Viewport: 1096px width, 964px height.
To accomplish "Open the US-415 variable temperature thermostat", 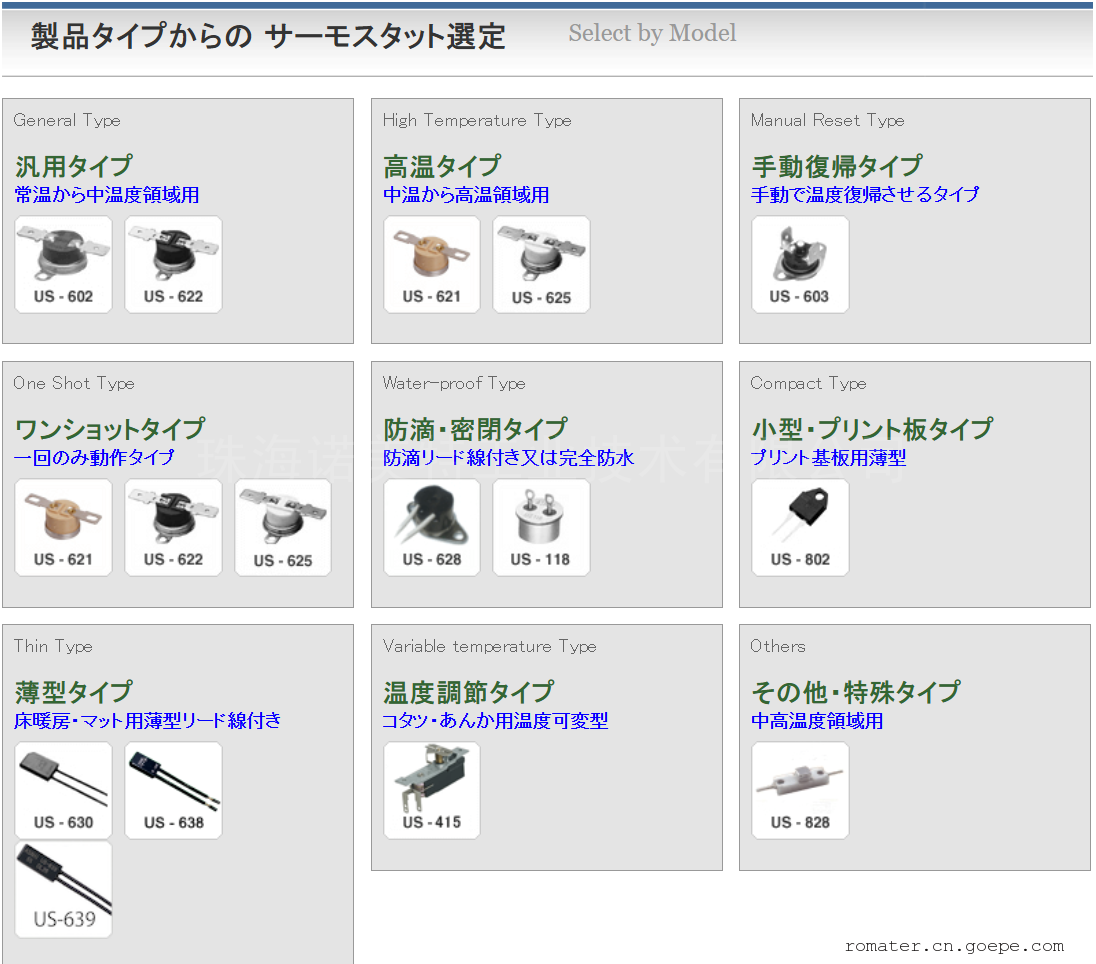I will (432, 790).
